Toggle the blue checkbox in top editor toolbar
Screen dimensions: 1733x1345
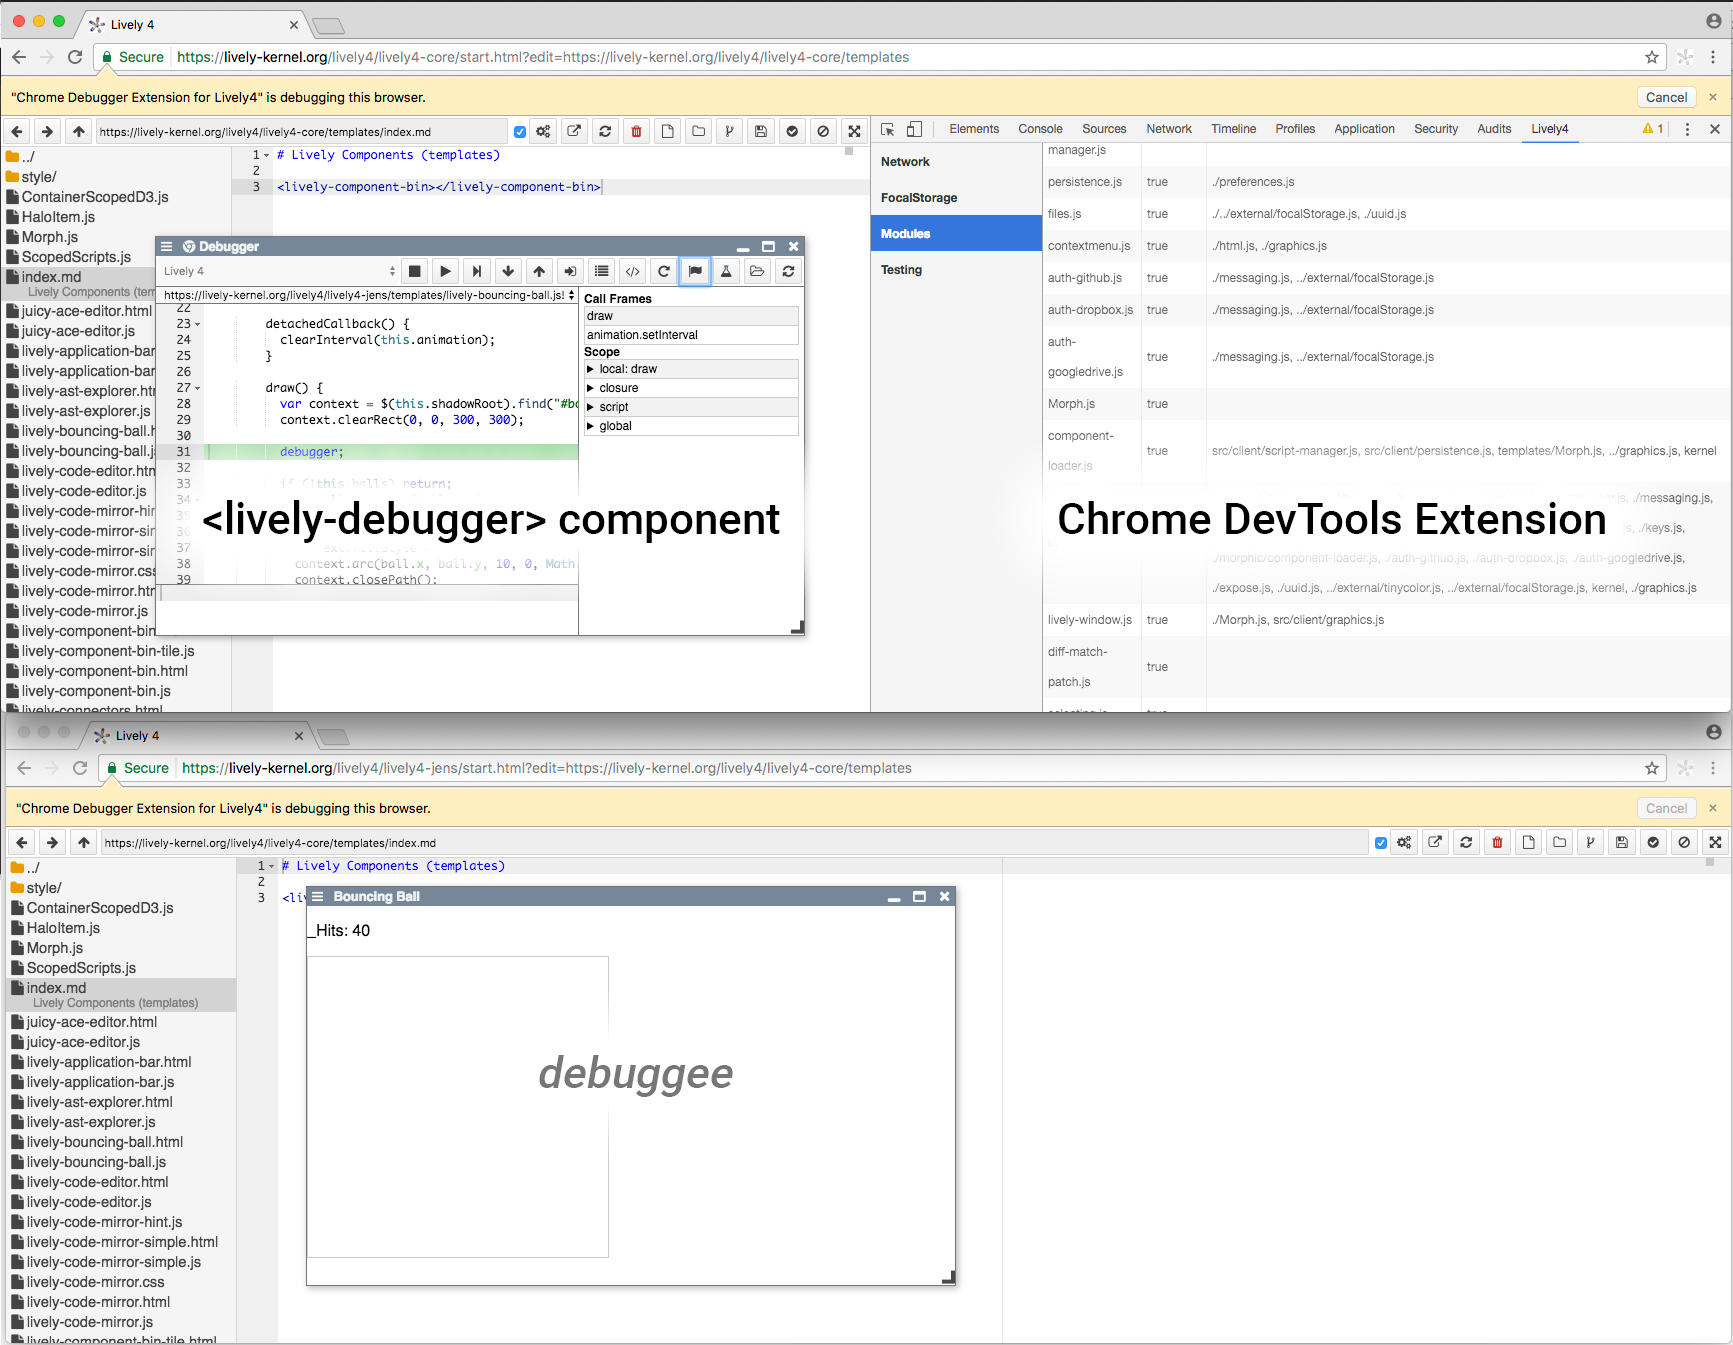click(x=520, y=132)
